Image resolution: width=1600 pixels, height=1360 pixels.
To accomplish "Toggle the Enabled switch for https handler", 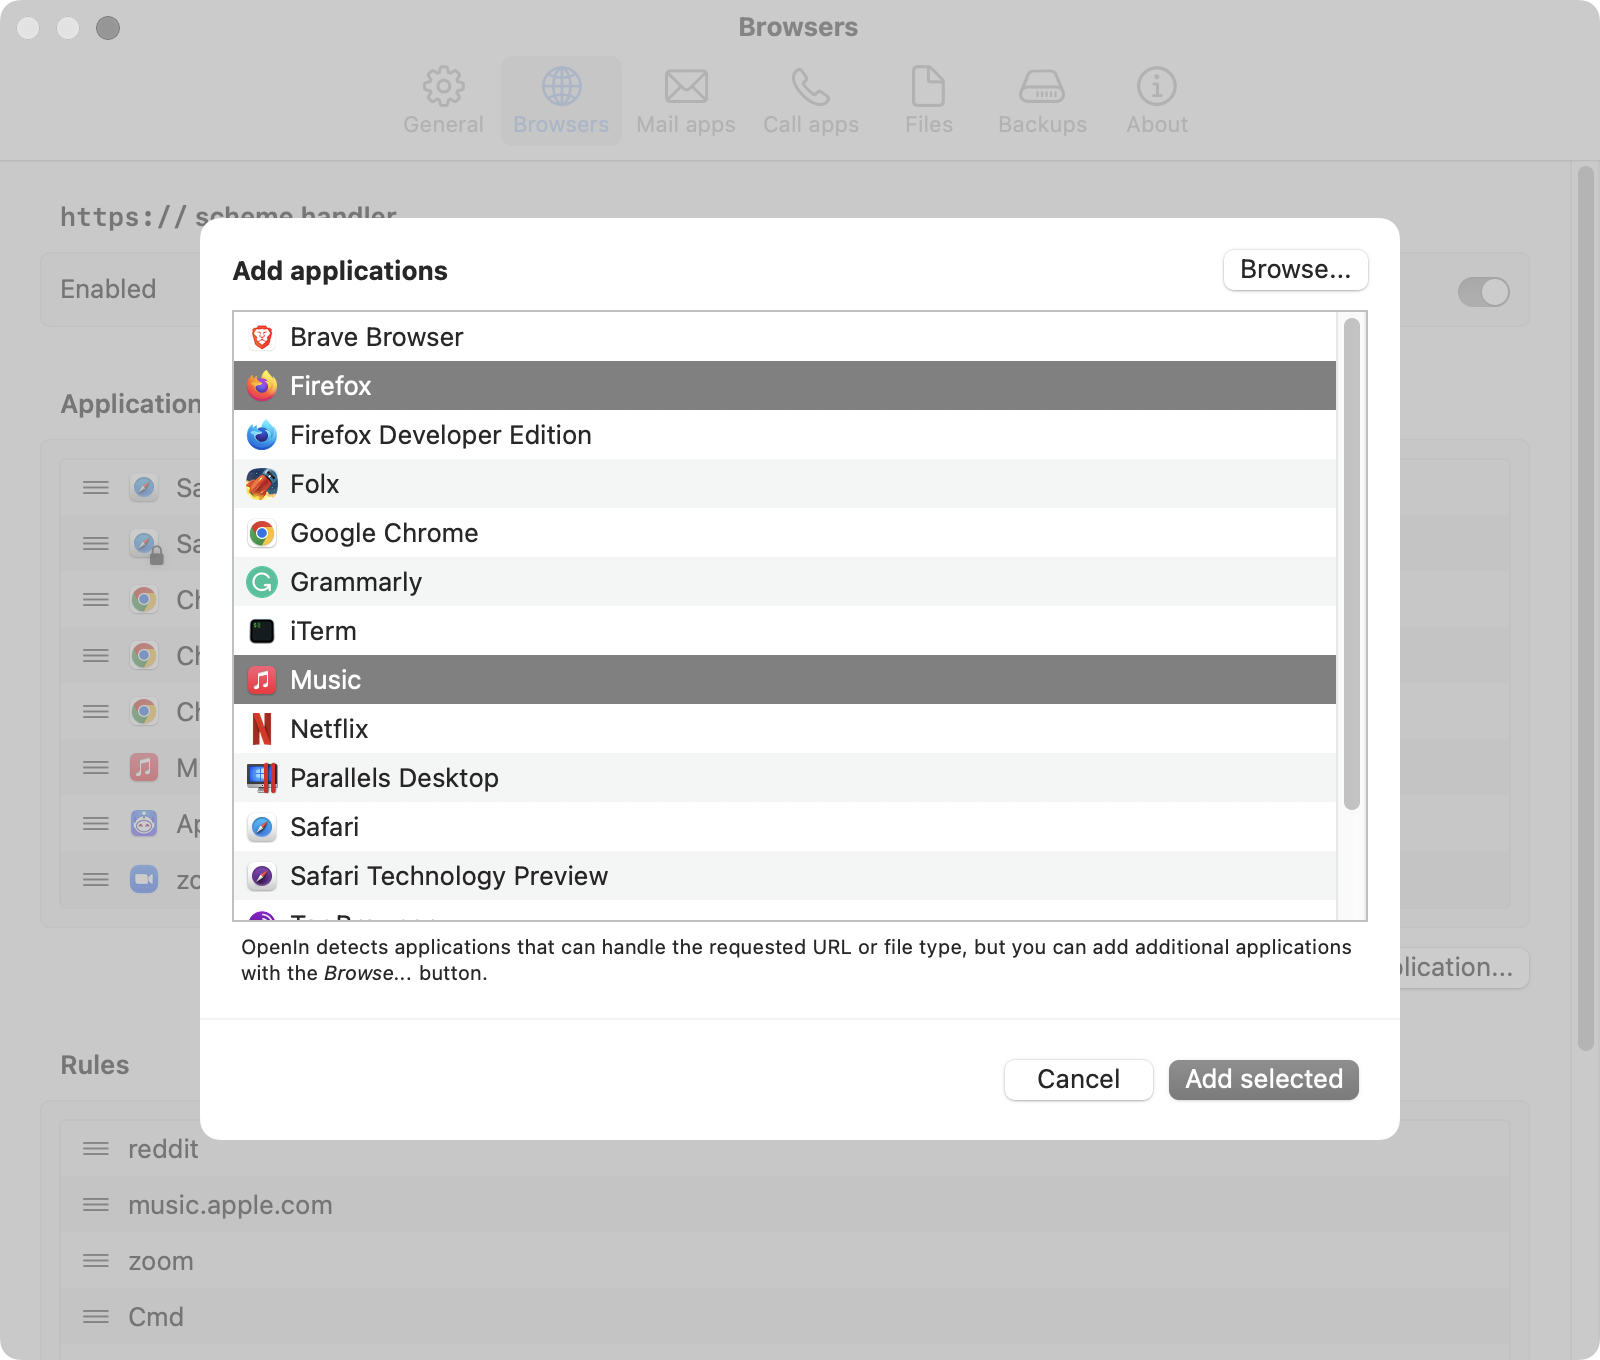I will (x=1484, y=292).
